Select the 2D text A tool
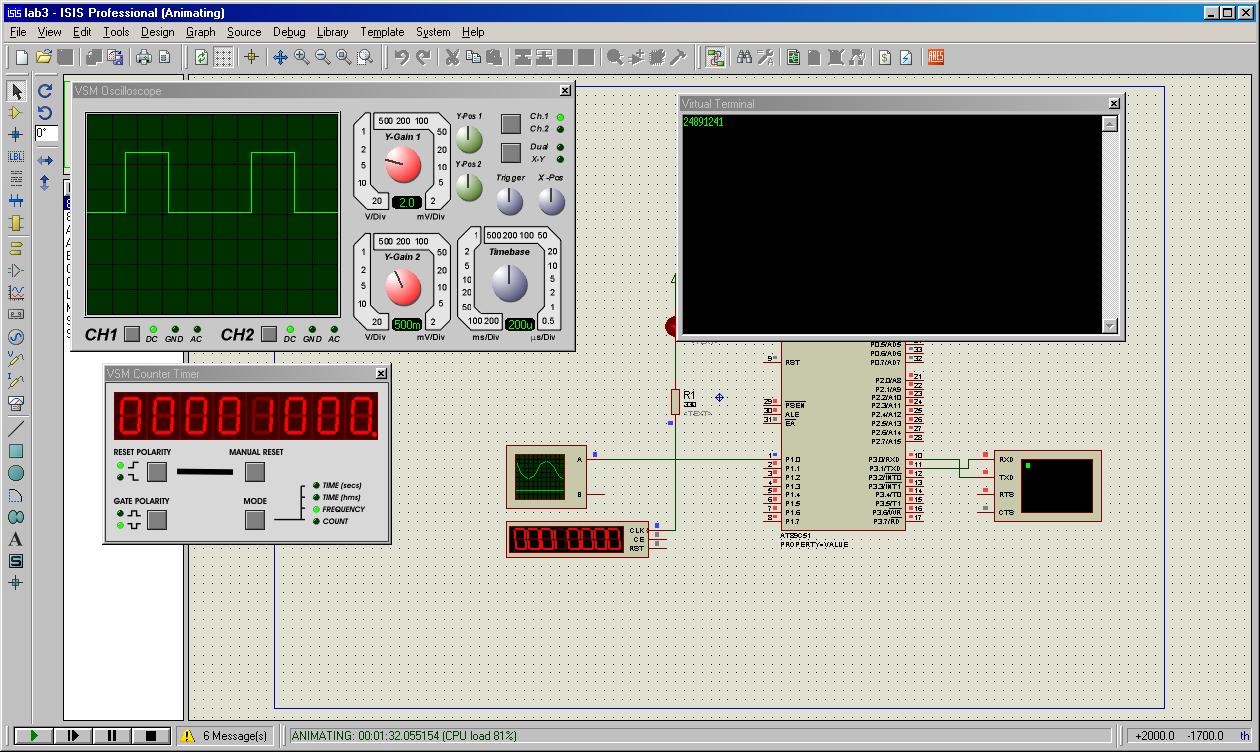This screenshot has width=1260, height=752. 16,539
